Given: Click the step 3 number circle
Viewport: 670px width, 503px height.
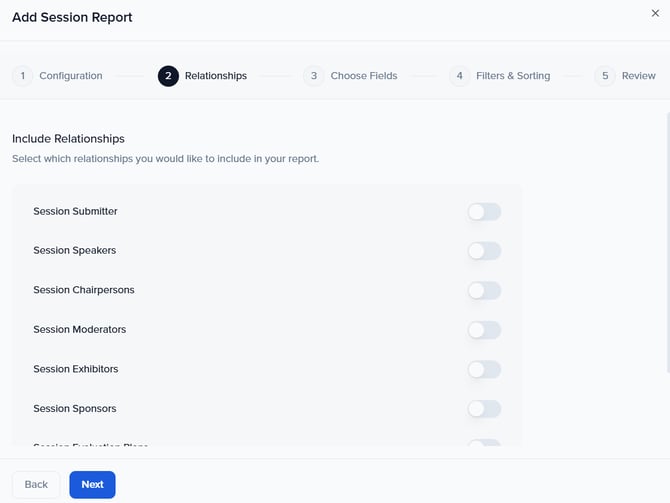Looking at the screenshot, I should coord(314,76).
